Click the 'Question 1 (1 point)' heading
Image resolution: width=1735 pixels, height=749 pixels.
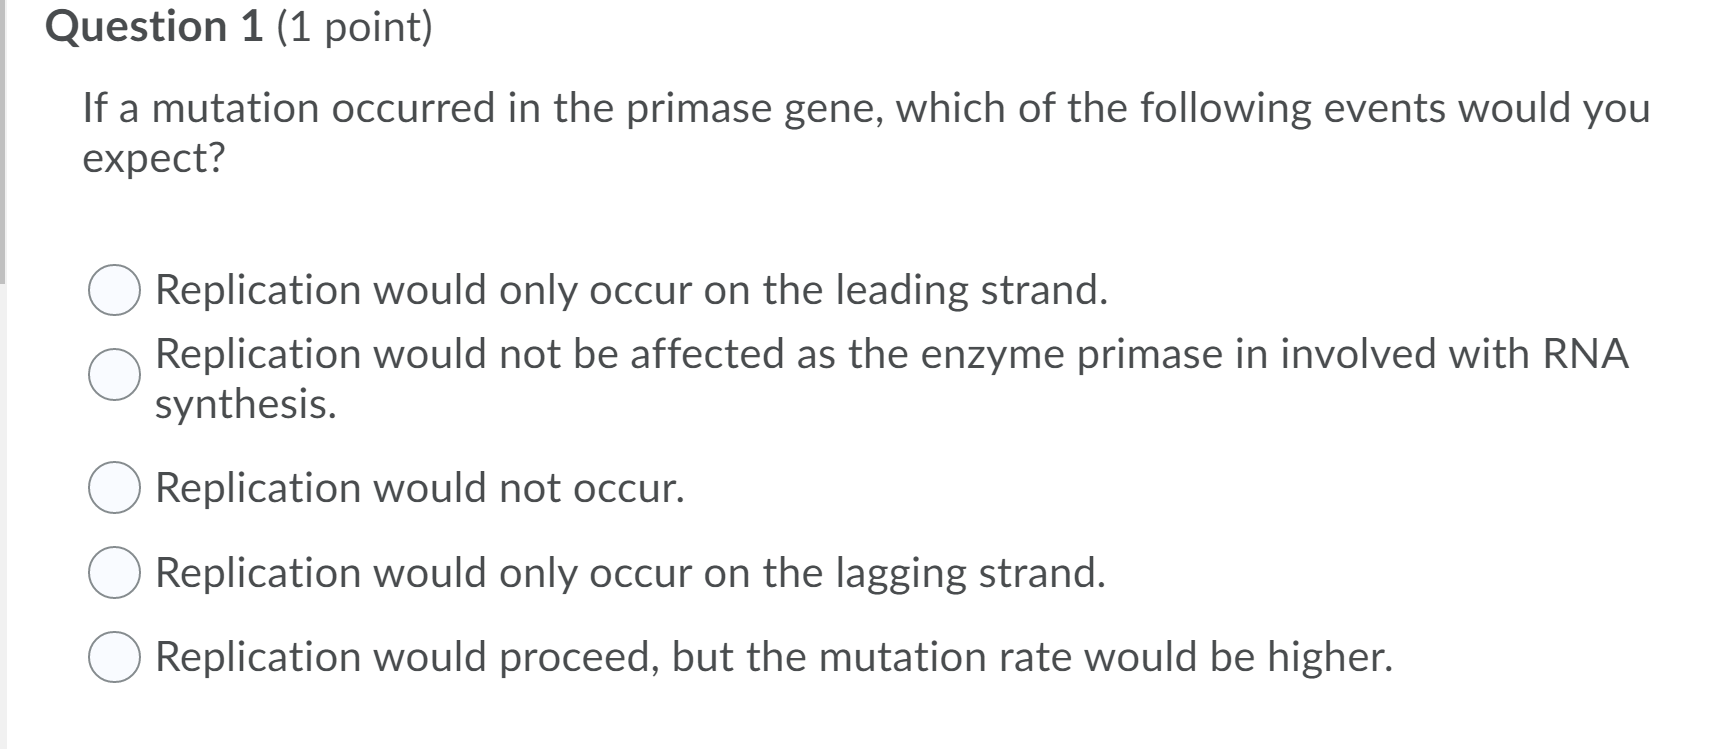pos(240,25)
